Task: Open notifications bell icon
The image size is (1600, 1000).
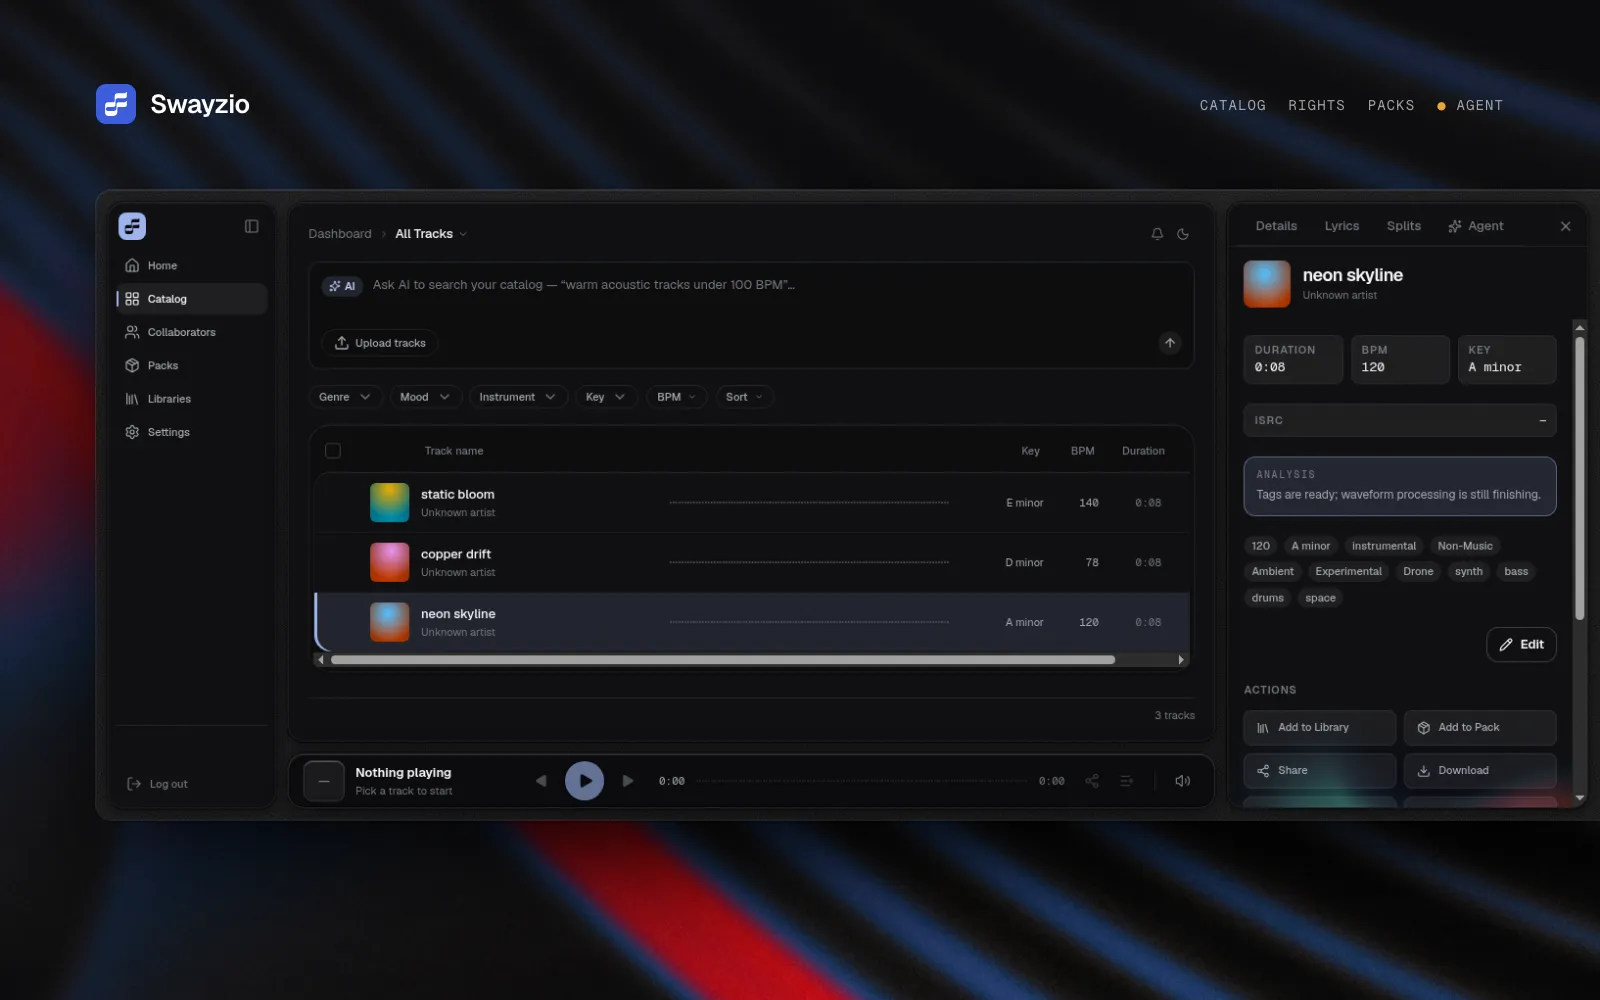Action: tap(1157, 234)
